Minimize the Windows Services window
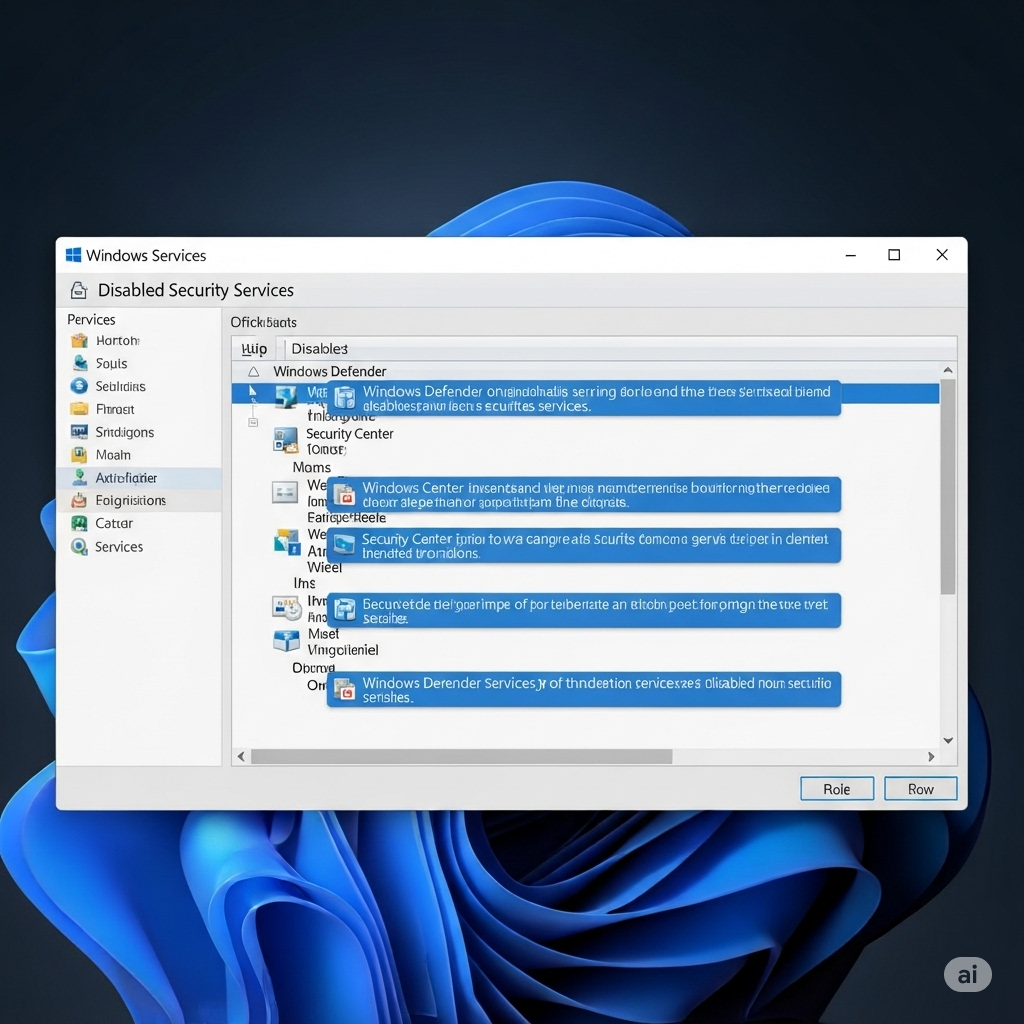Screen dimensions: 1024x1024 point(850,255)
